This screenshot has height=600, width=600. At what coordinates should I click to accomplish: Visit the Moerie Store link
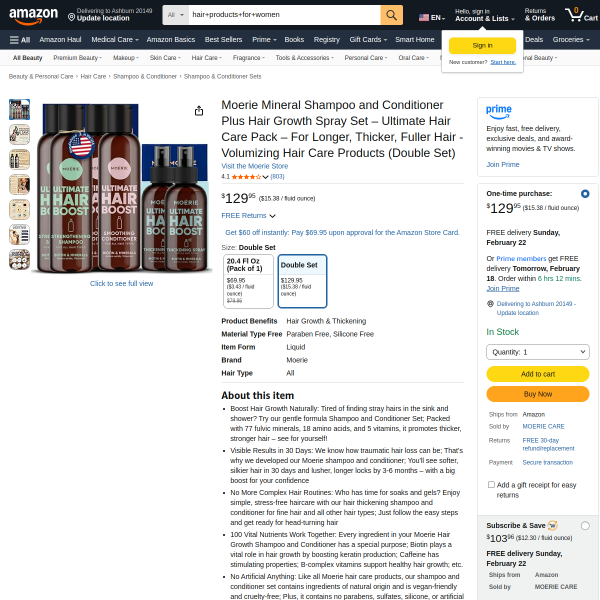pos(254,166)
